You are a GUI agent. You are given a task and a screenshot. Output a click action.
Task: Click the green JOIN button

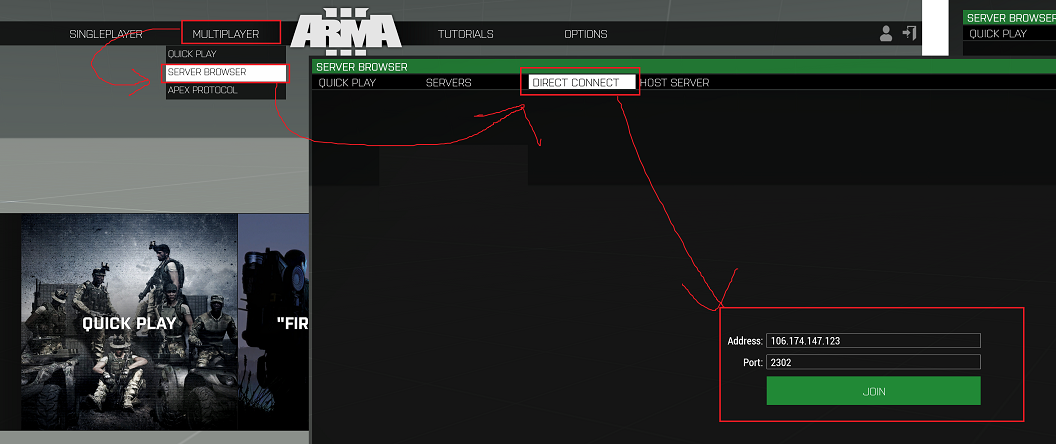point(873,391)
